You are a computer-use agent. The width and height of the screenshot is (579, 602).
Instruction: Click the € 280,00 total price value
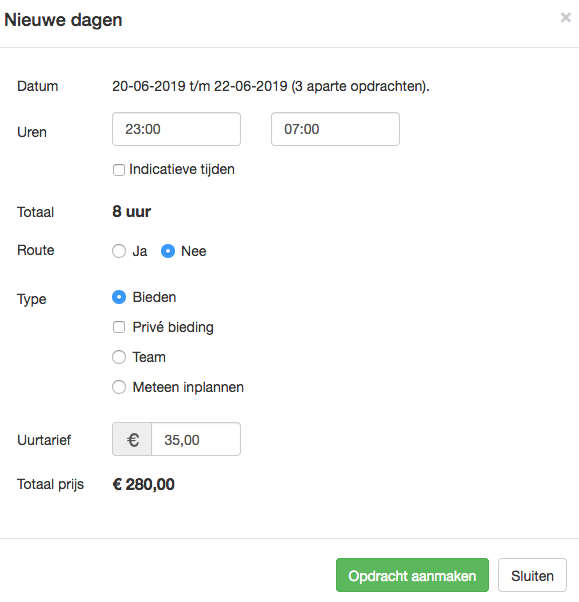click(144, 484)
